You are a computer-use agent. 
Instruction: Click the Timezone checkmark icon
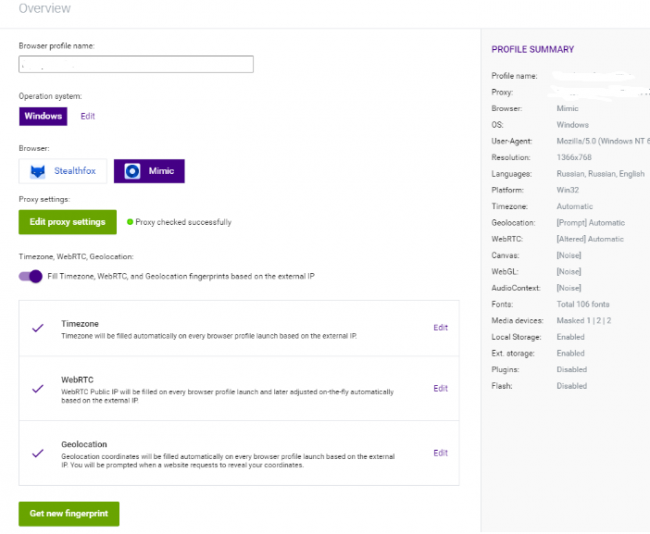tap(38, 327)
